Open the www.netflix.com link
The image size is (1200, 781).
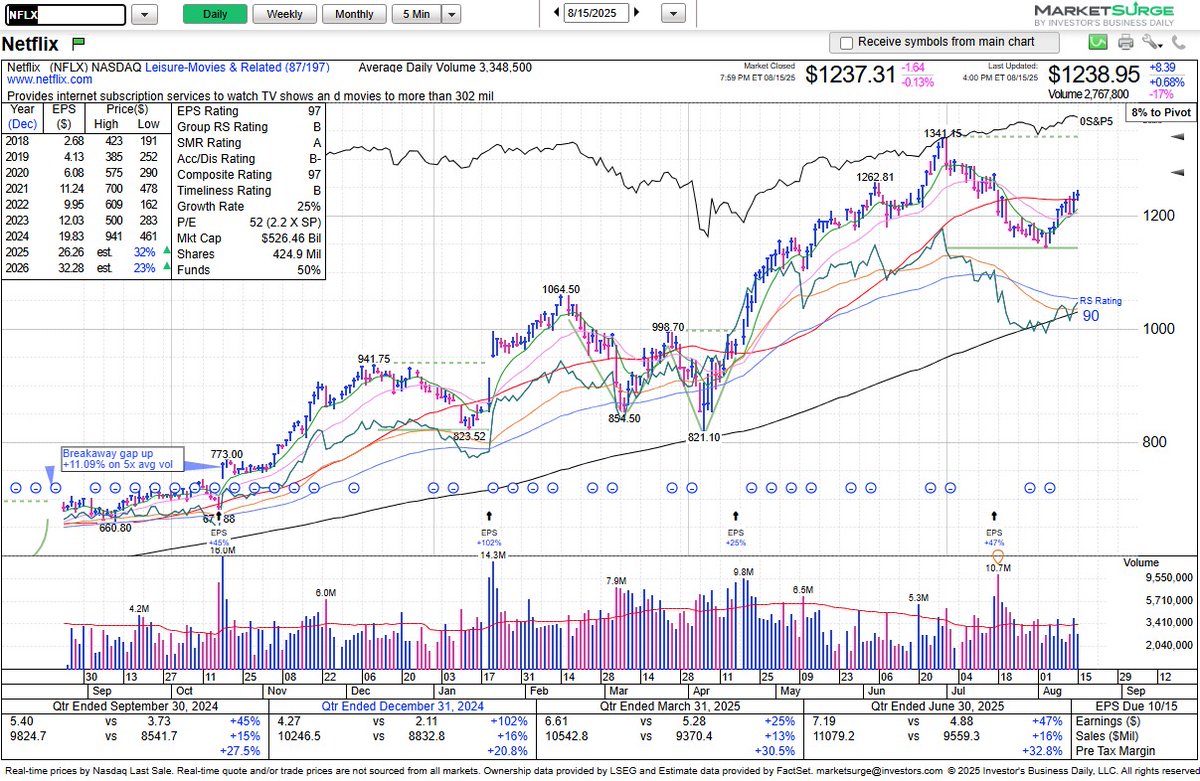[48, 79]
